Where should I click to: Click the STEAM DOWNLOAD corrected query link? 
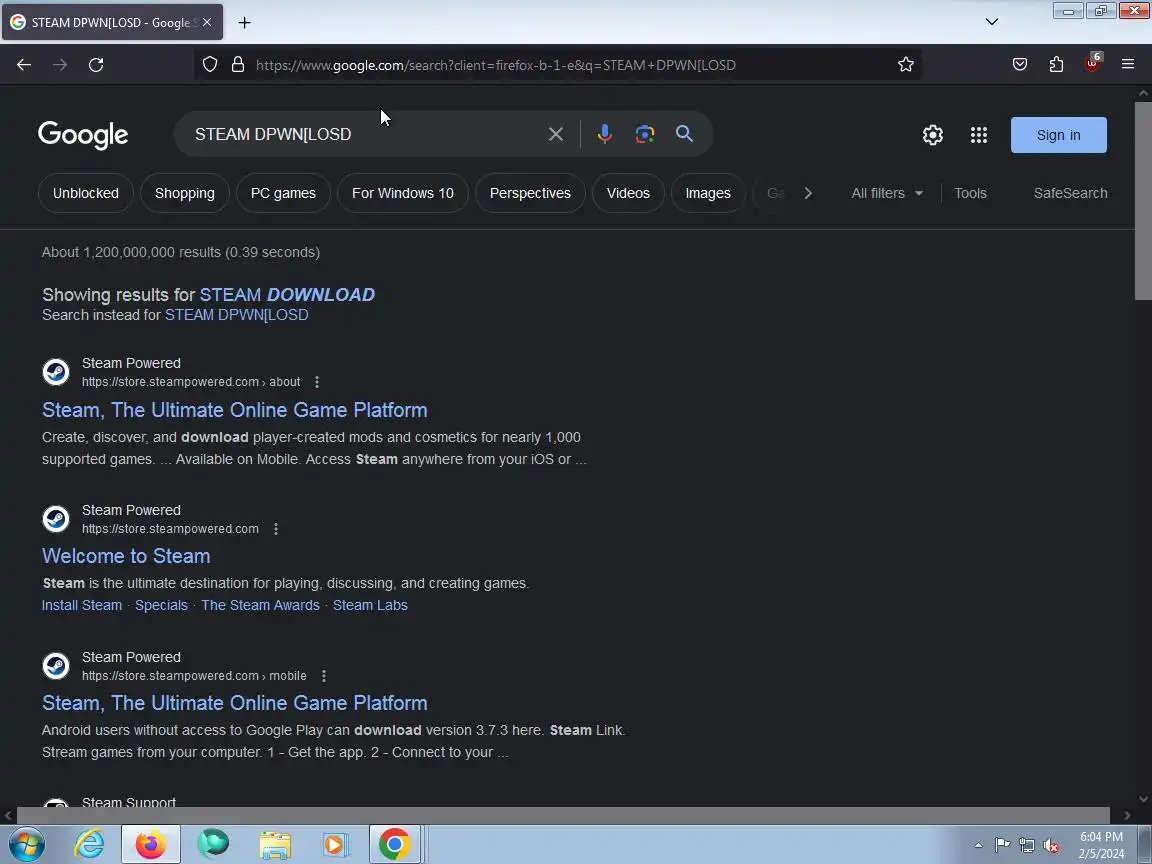pos(287,295)
